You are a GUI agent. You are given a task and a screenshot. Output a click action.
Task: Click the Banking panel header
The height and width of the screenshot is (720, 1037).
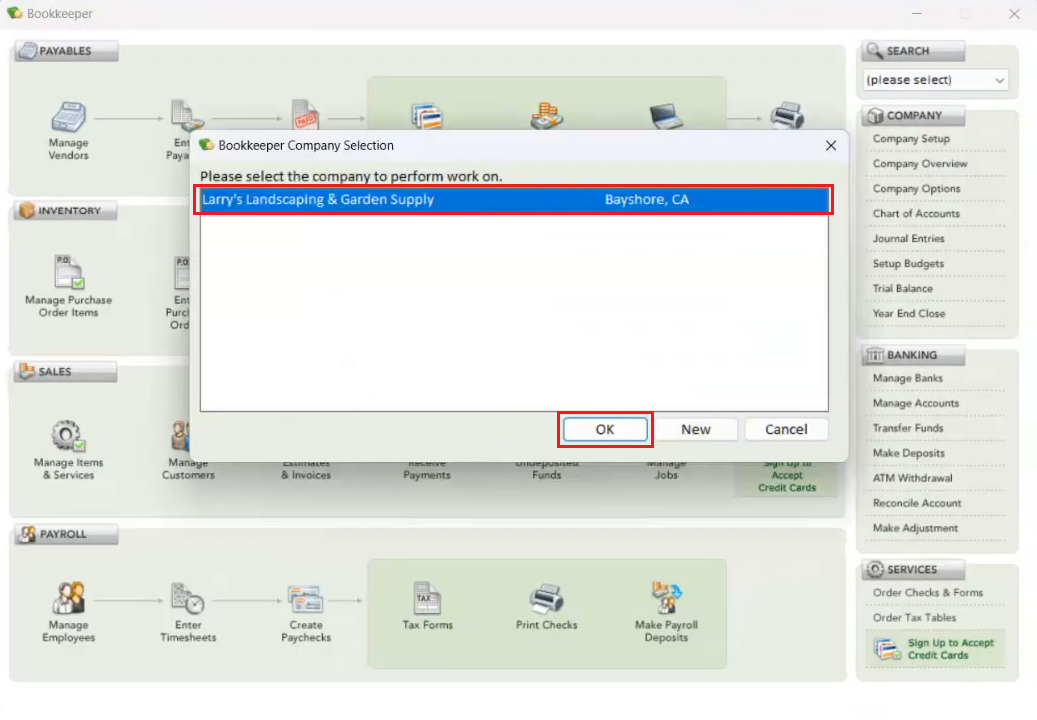913,355
